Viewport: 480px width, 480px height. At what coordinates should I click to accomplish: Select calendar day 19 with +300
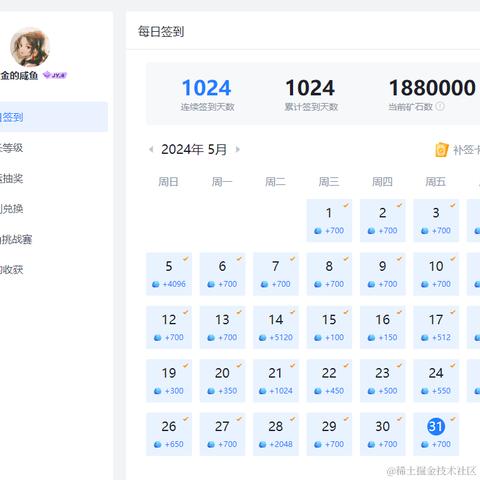coord(169,381)
